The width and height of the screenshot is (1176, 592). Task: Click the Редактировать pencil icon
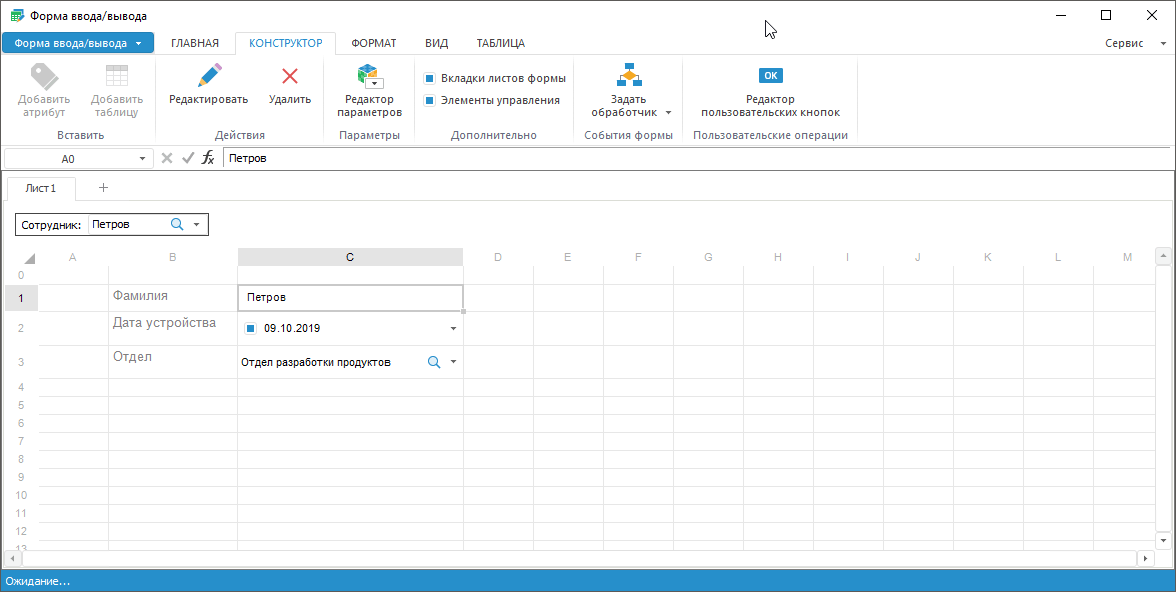point(208,76)
